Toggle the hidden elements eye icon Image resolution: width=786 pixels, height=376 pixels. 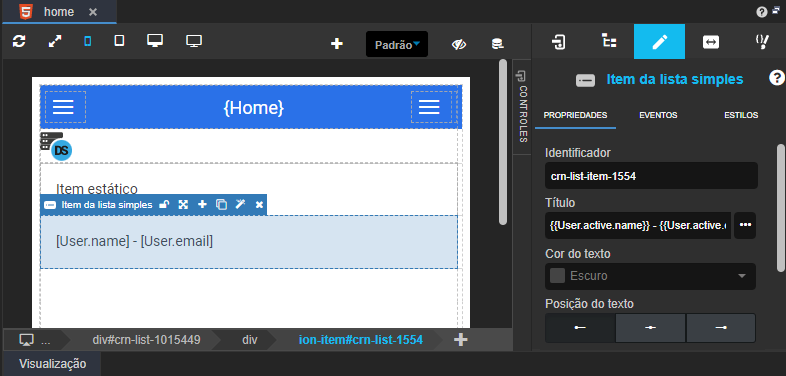[459, 45]
